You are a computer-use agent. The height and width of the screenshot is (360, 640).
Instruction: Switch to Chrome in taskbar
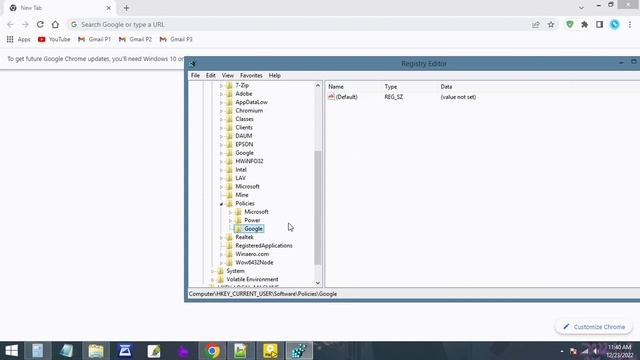tap(212, 351)
